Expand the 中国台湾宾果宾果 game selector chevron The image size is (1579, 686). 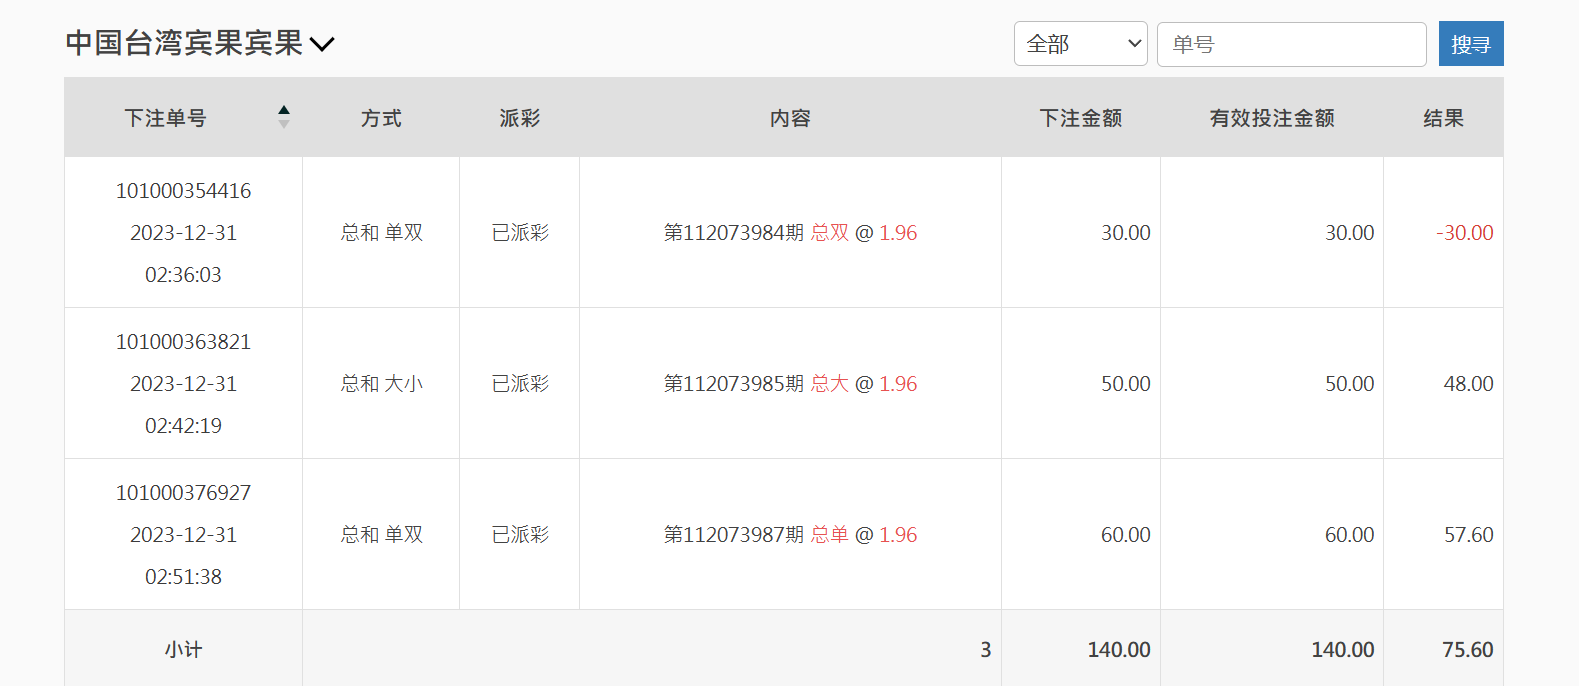point(322,44)
